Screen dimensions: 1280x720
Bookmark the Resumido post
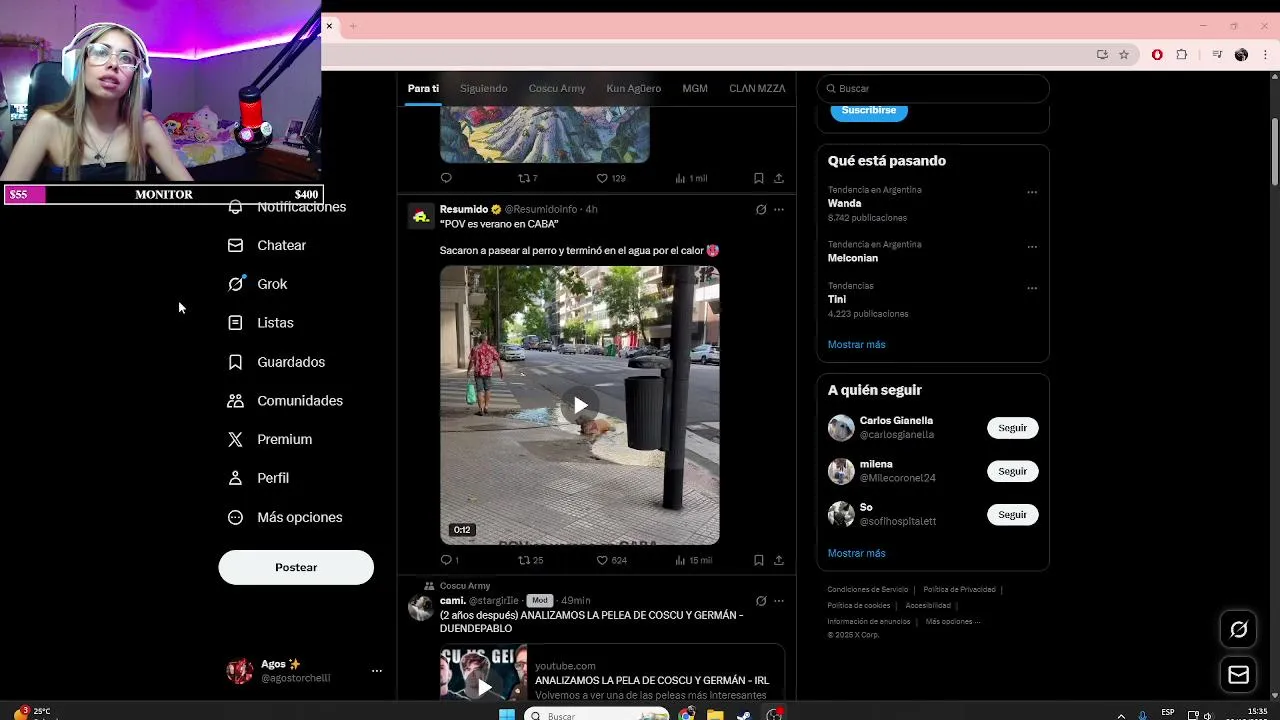click(758, 560)
